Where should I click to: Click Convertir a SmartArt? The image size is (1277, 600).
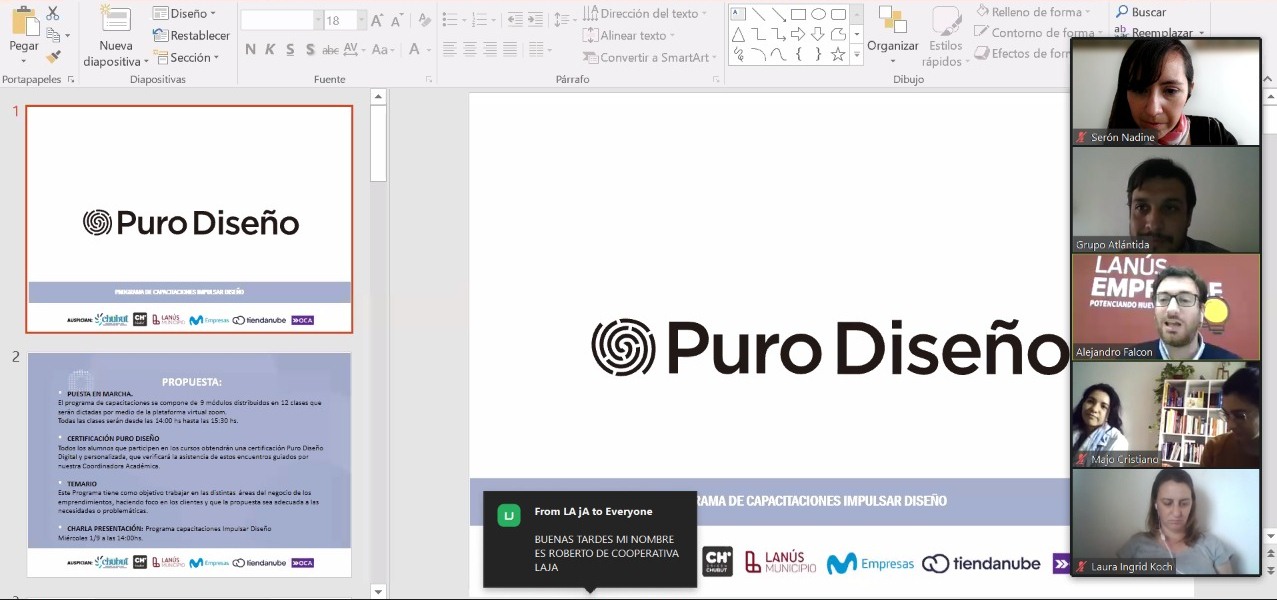pos(647,57)
